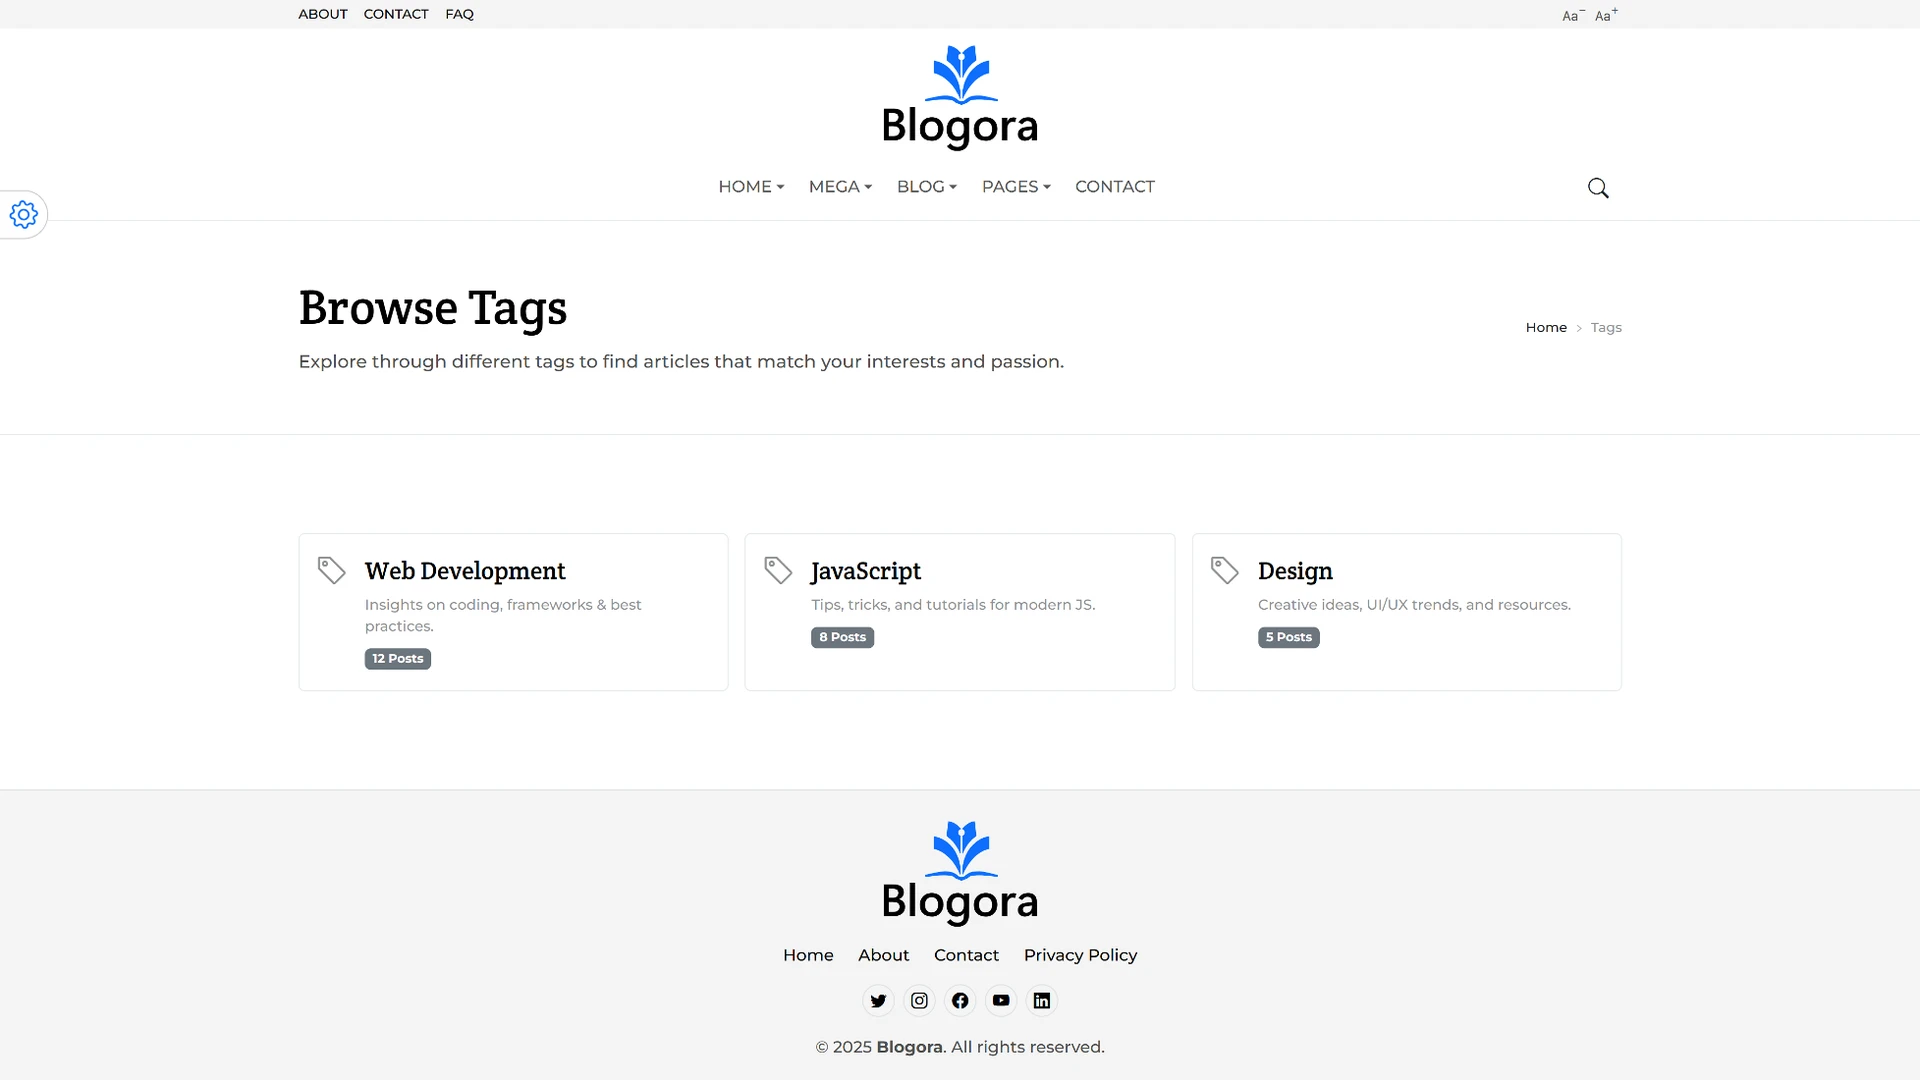Screen dimensions: 1920x1080
Task: Open FAQ in the top bar
Action: pyautogui.click(x=459, y=14)
